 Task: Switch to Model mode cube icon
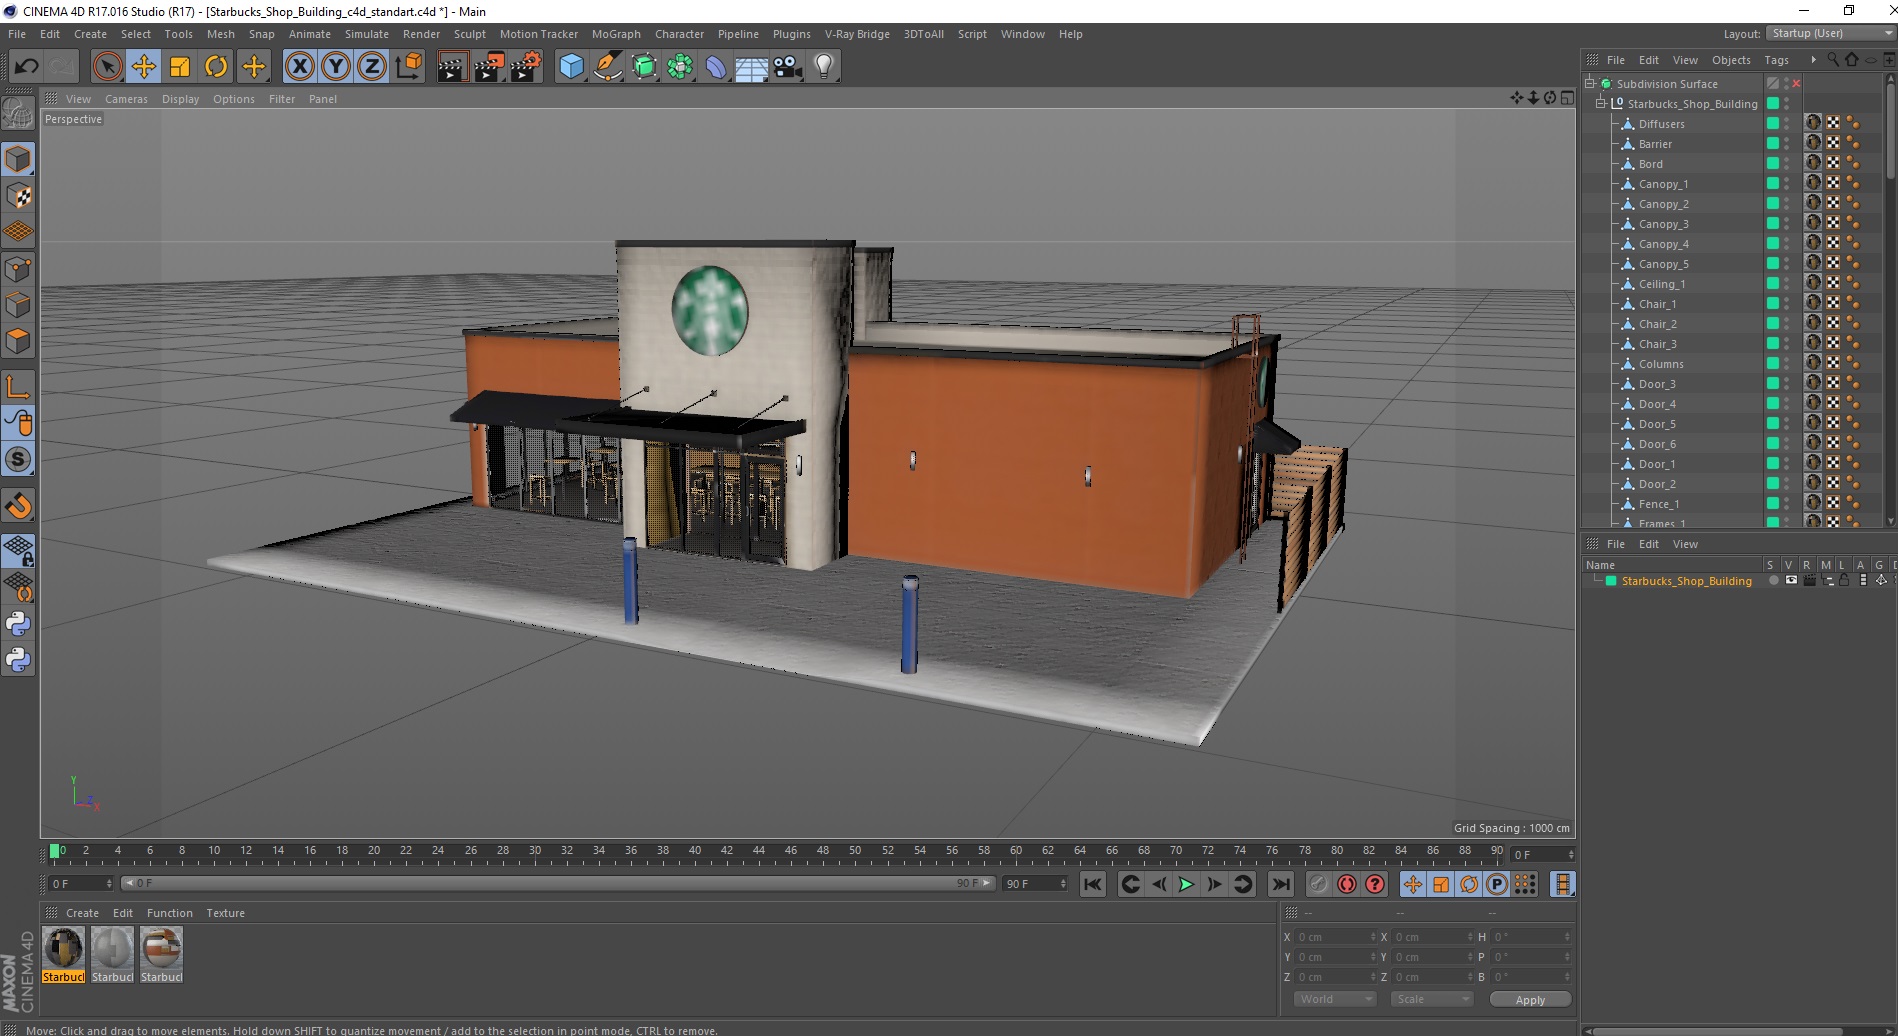point(18,159)
